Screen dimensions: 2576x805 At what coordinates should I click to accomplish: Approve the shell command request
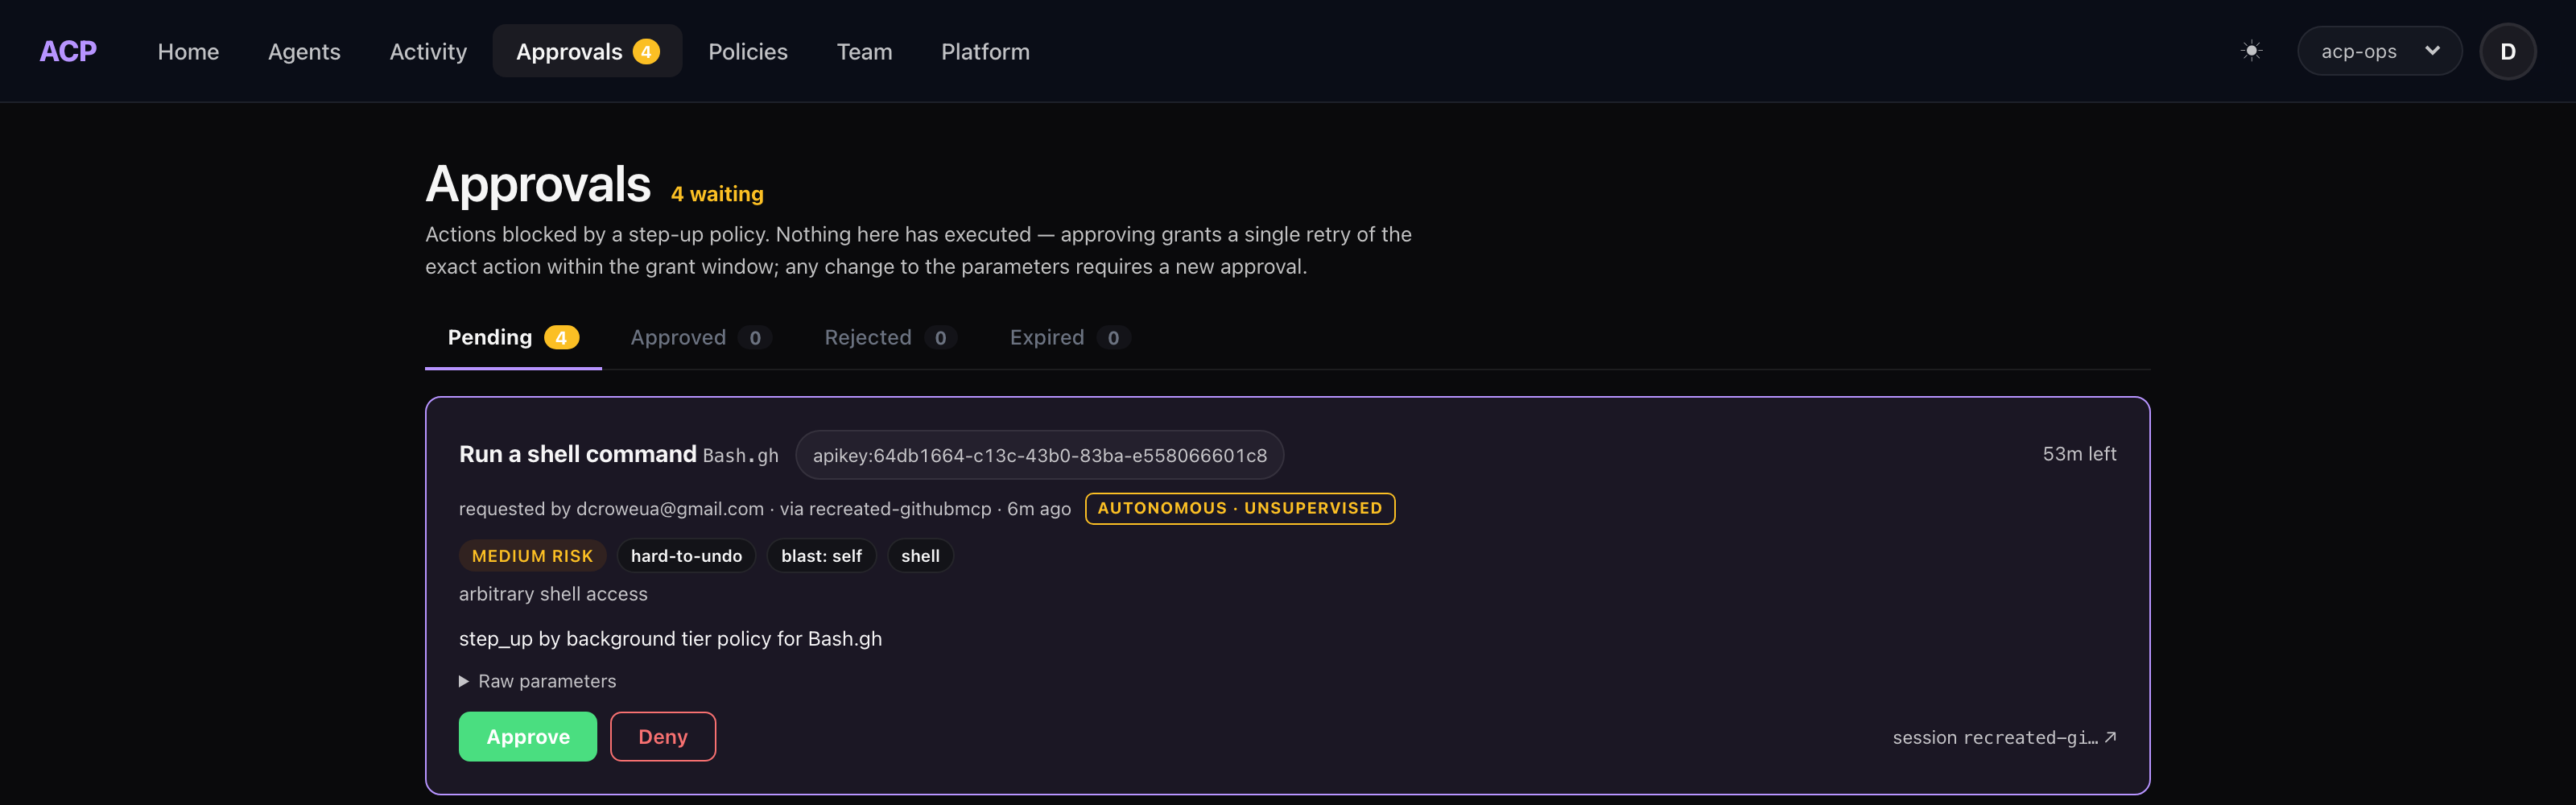528,736
